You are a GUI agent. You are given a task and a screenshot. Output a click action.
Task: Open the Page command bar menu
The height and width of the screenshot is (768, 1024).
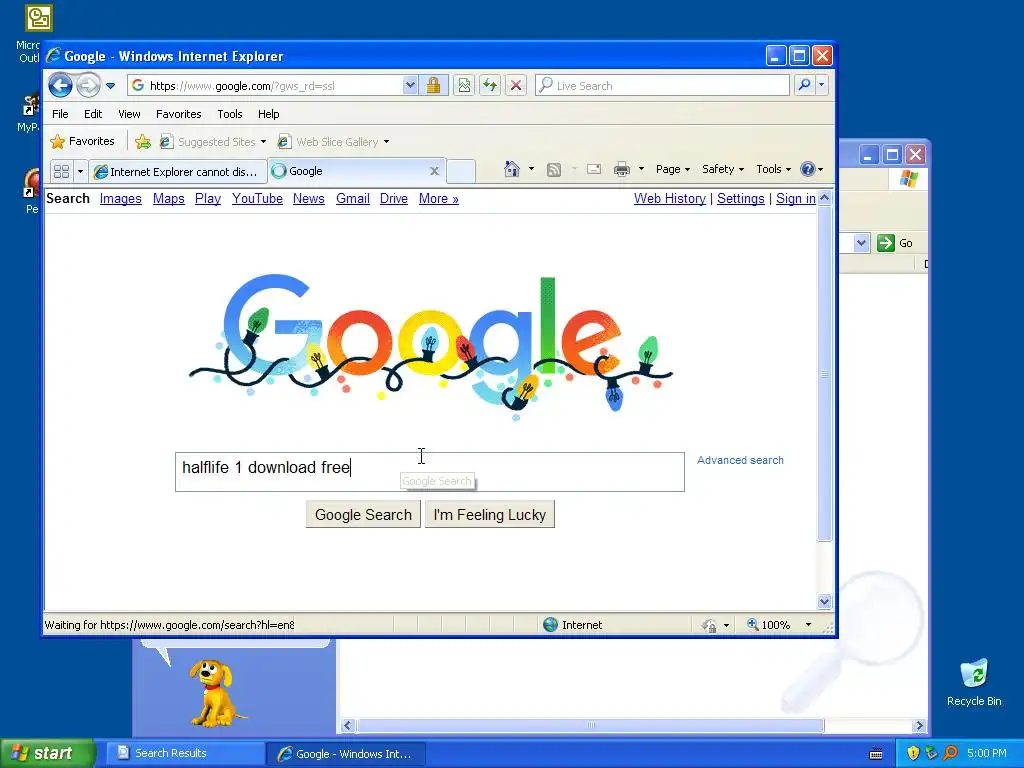pyautogui.click(x=673, y=169)
